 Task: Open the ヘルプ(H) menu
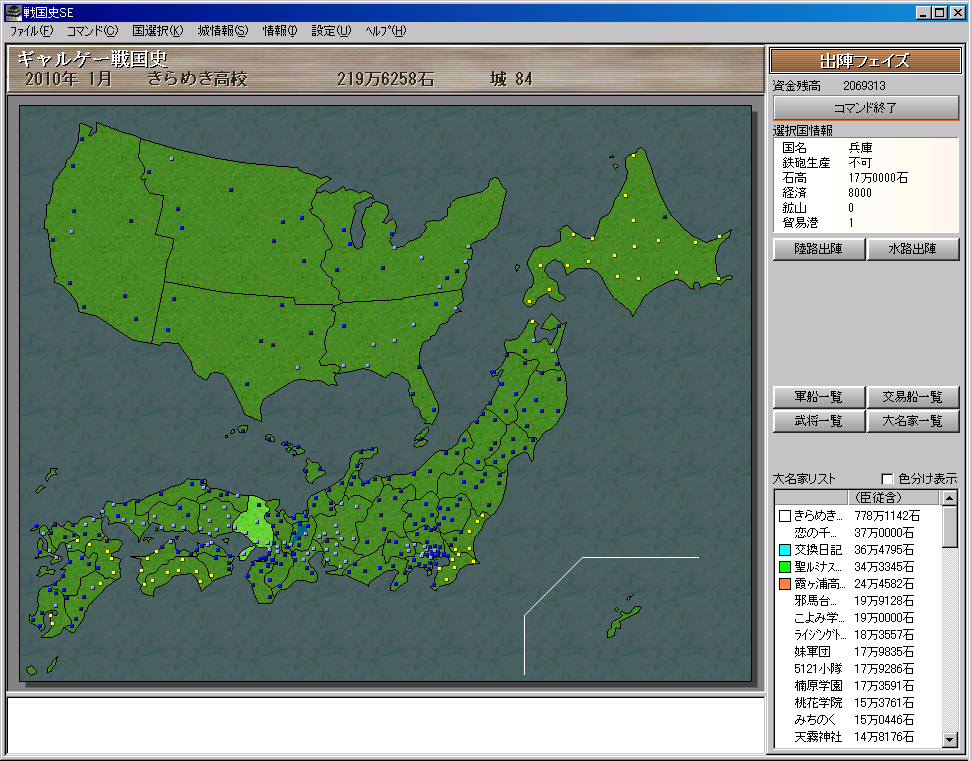tap(386, 30)
